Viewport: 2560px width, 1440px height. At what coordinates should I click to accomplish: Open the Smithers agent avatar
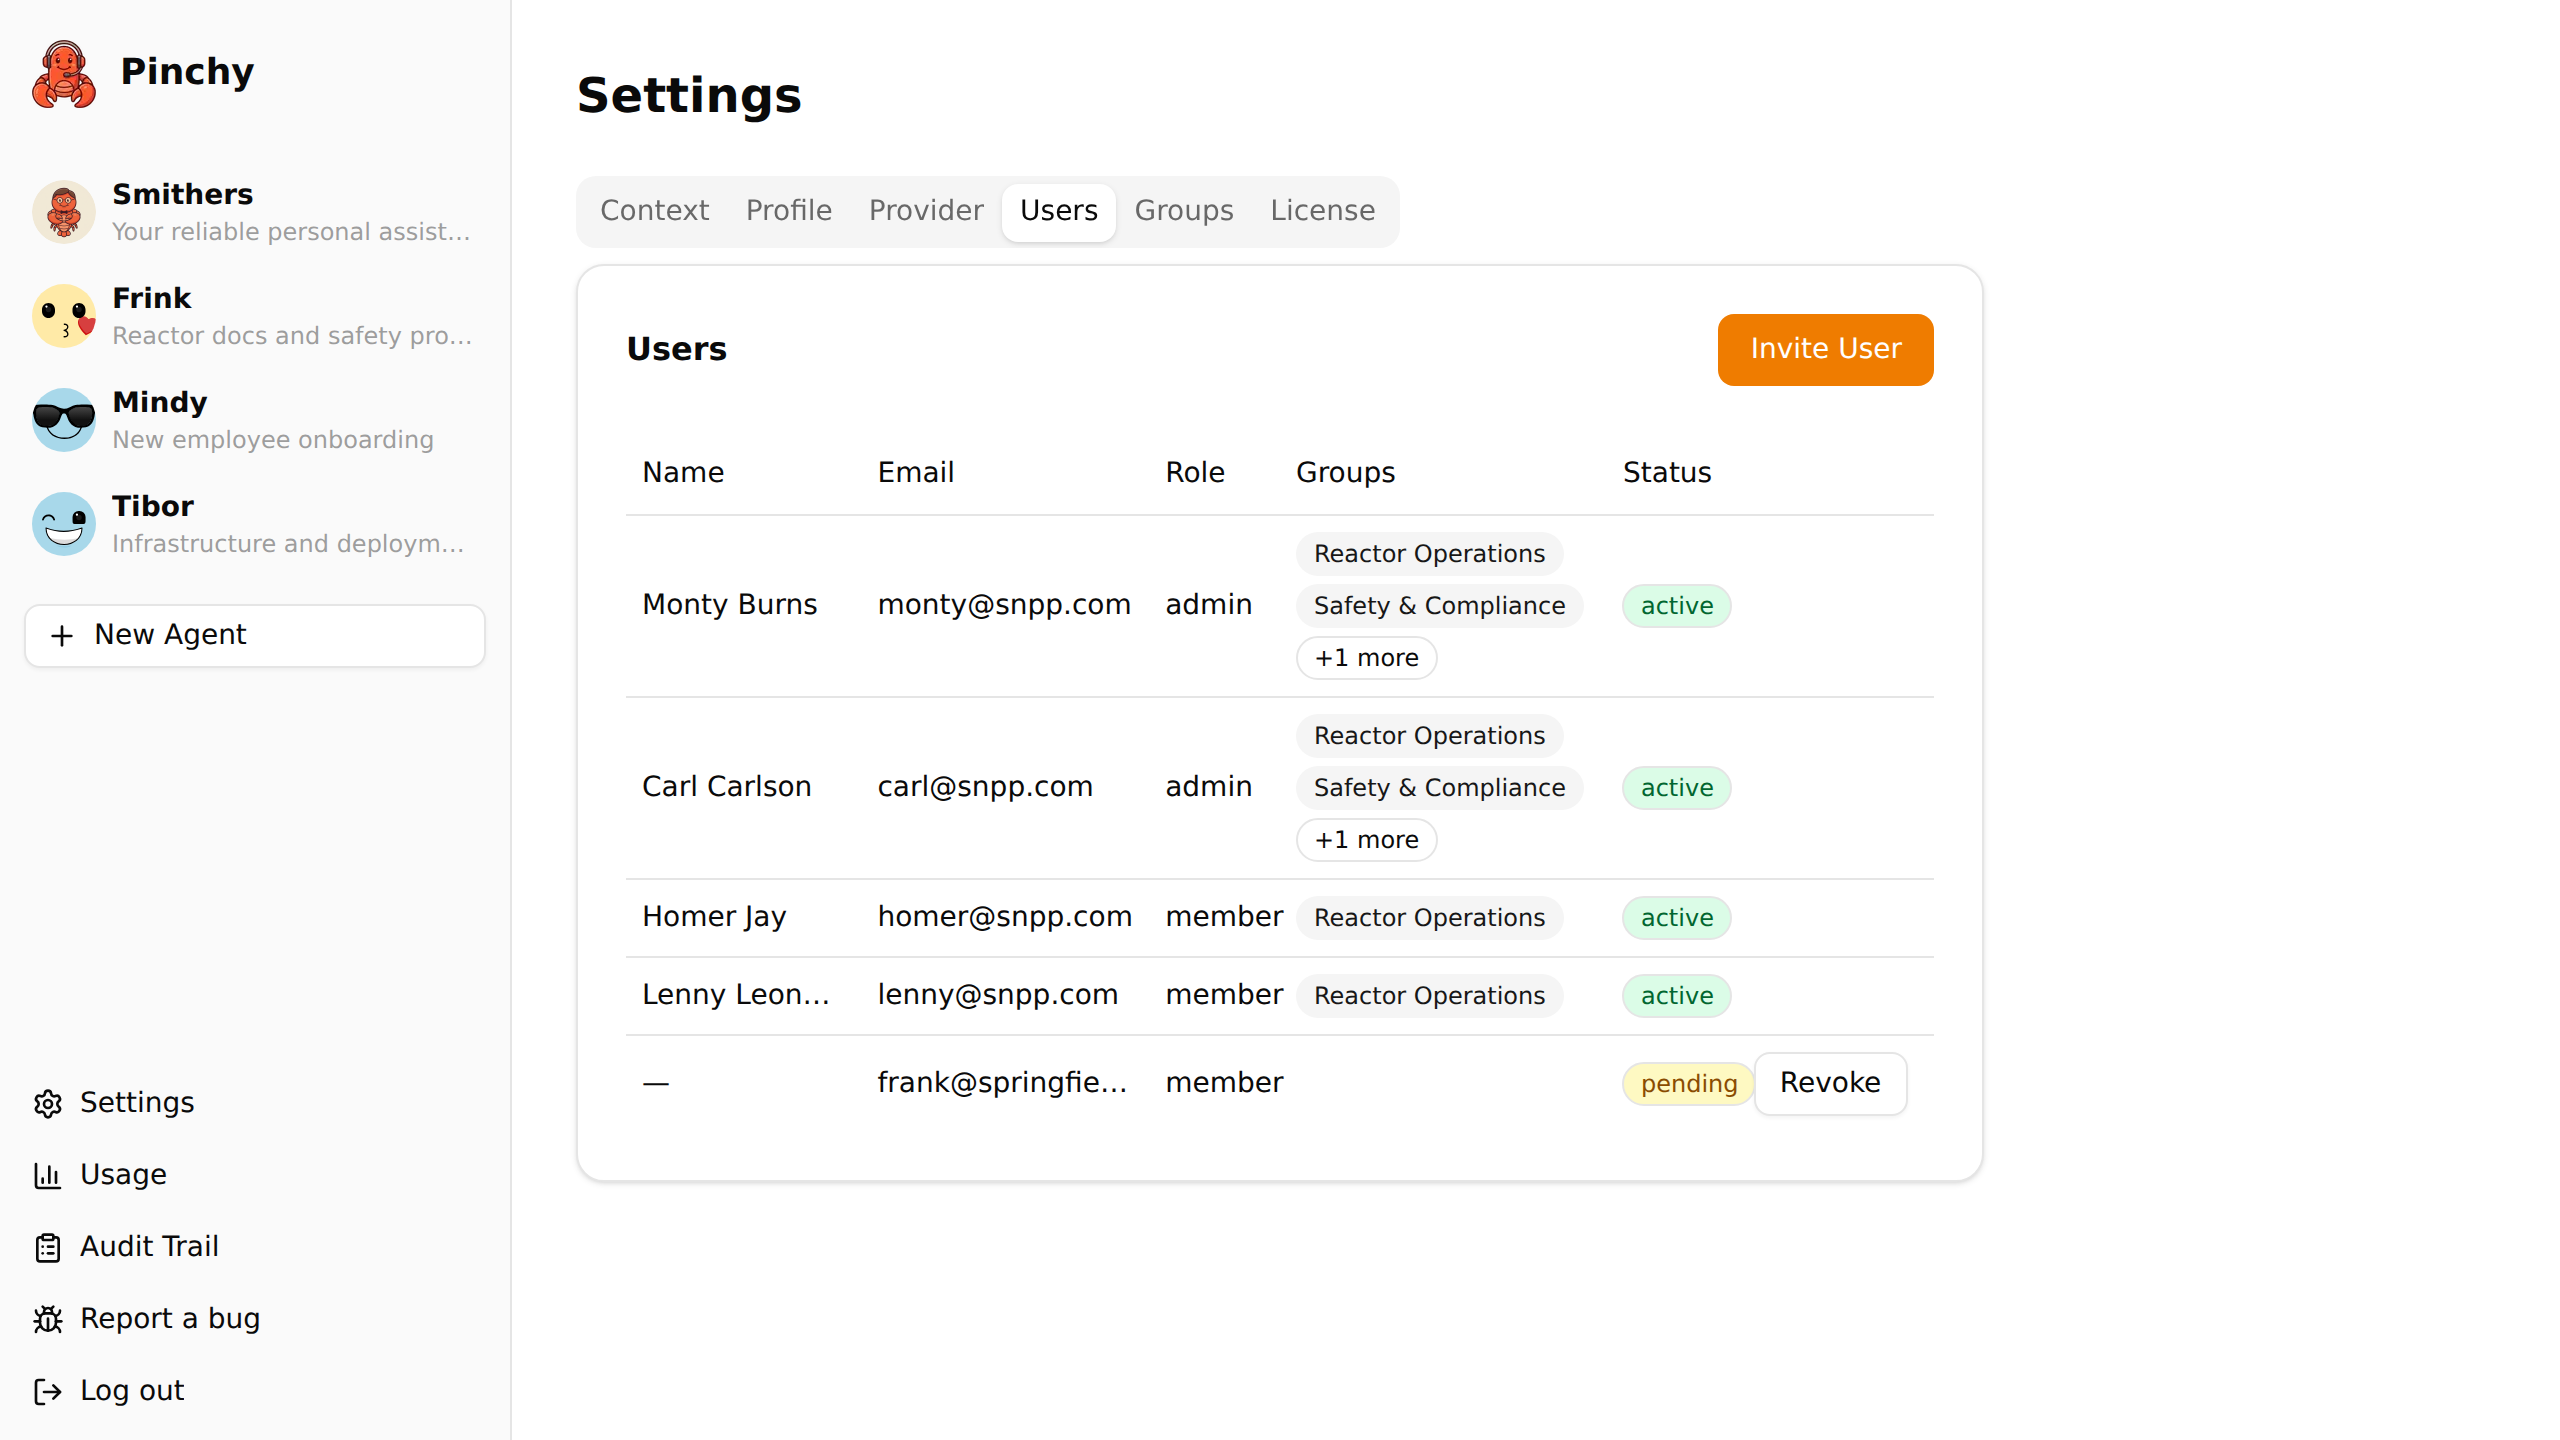point(62,211)
